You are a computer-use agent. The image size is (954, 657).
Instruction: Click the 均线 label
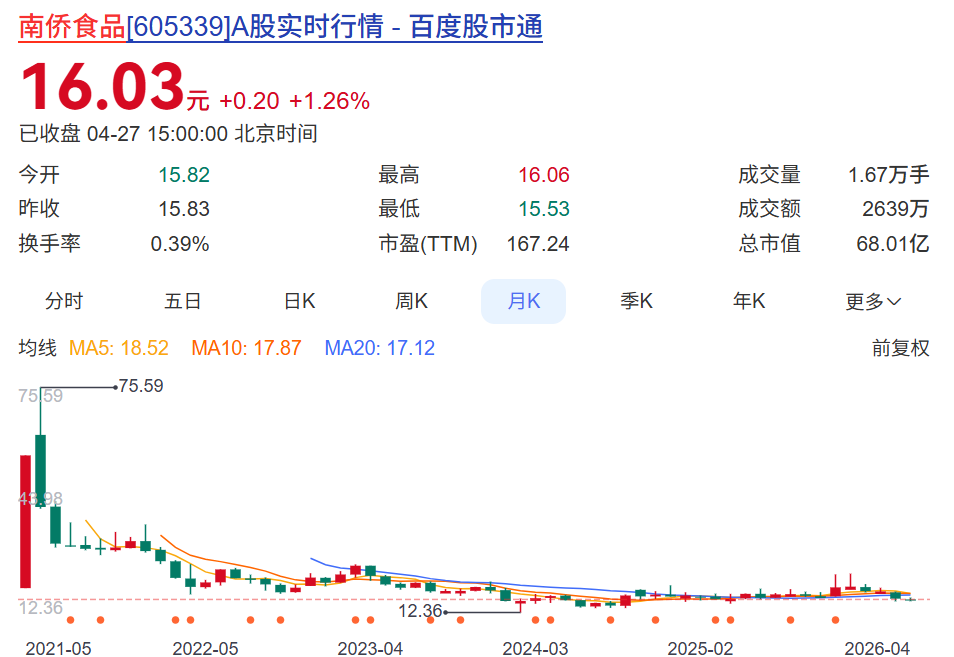point(38,348)
